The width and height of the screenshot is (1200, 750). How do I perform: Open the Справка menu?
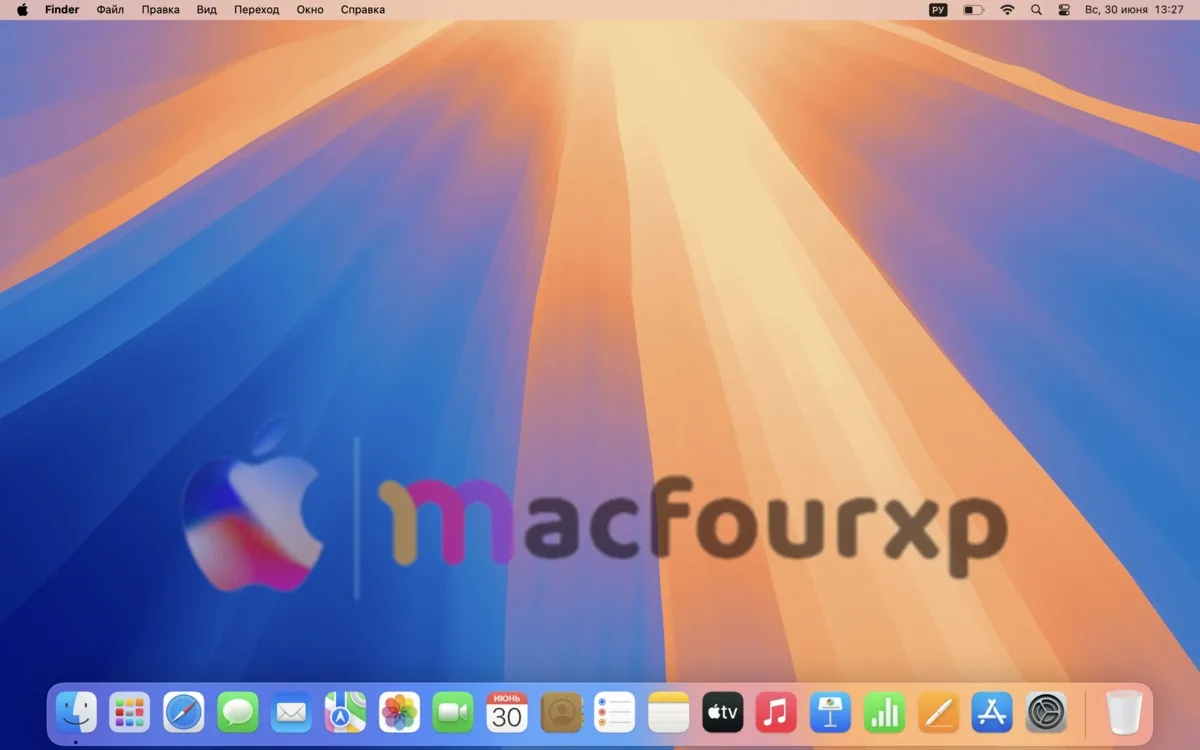(x=363, y=10)
